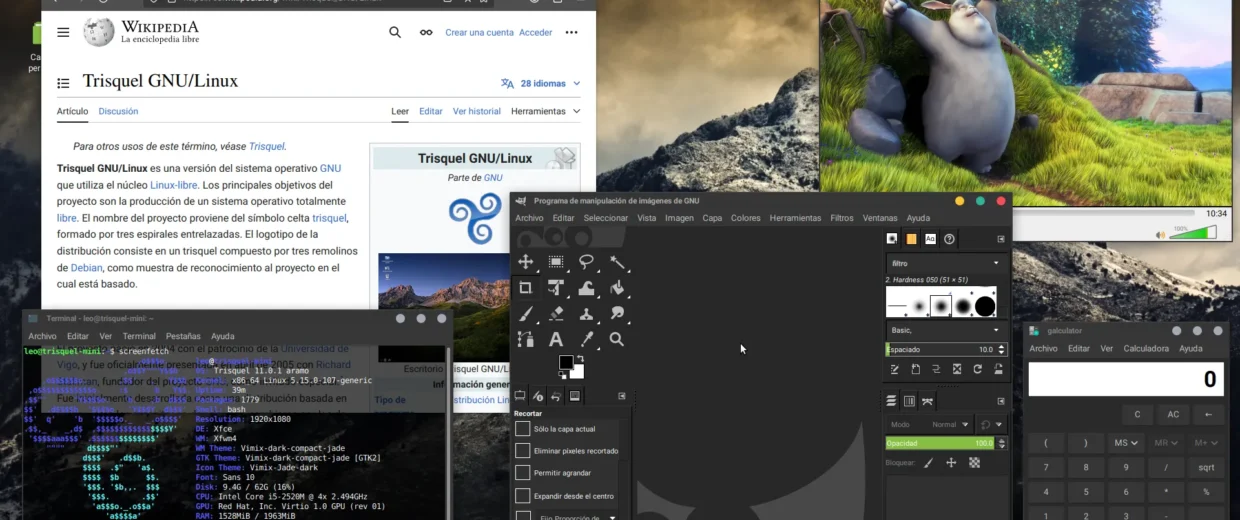Viewport: 1240px width, 520px height.
Task: Choose the Zoom magnifier tool in GIMP
Action: point(617,339)
